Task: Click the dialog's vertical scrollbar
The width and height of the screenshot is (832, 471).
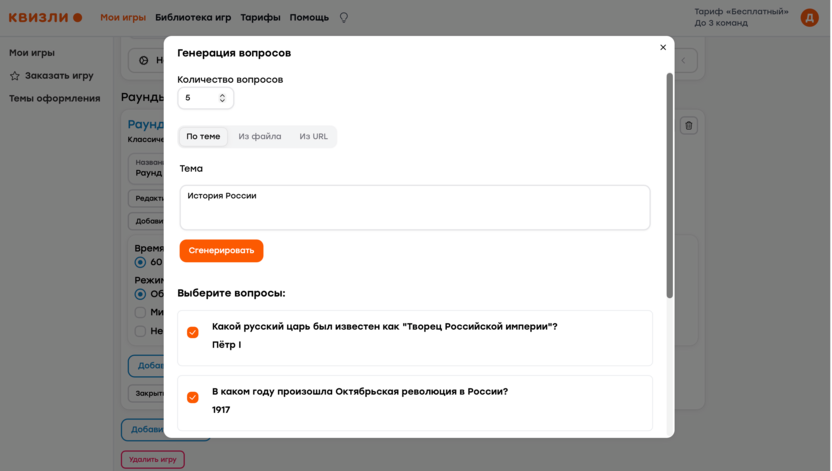Action: click(670, 185)
